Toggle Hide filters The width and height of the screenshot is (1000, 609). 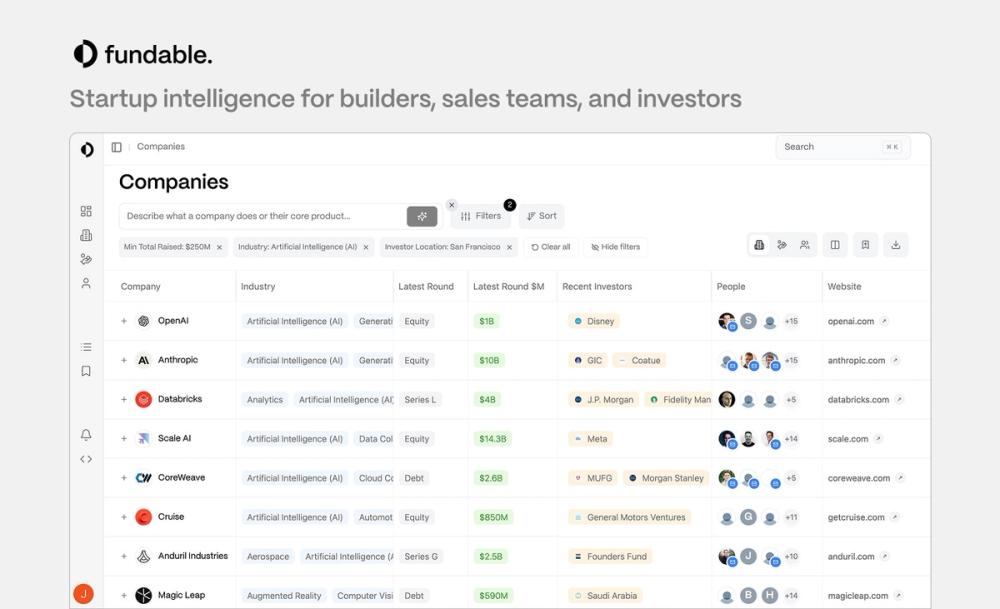click(615, 246)
